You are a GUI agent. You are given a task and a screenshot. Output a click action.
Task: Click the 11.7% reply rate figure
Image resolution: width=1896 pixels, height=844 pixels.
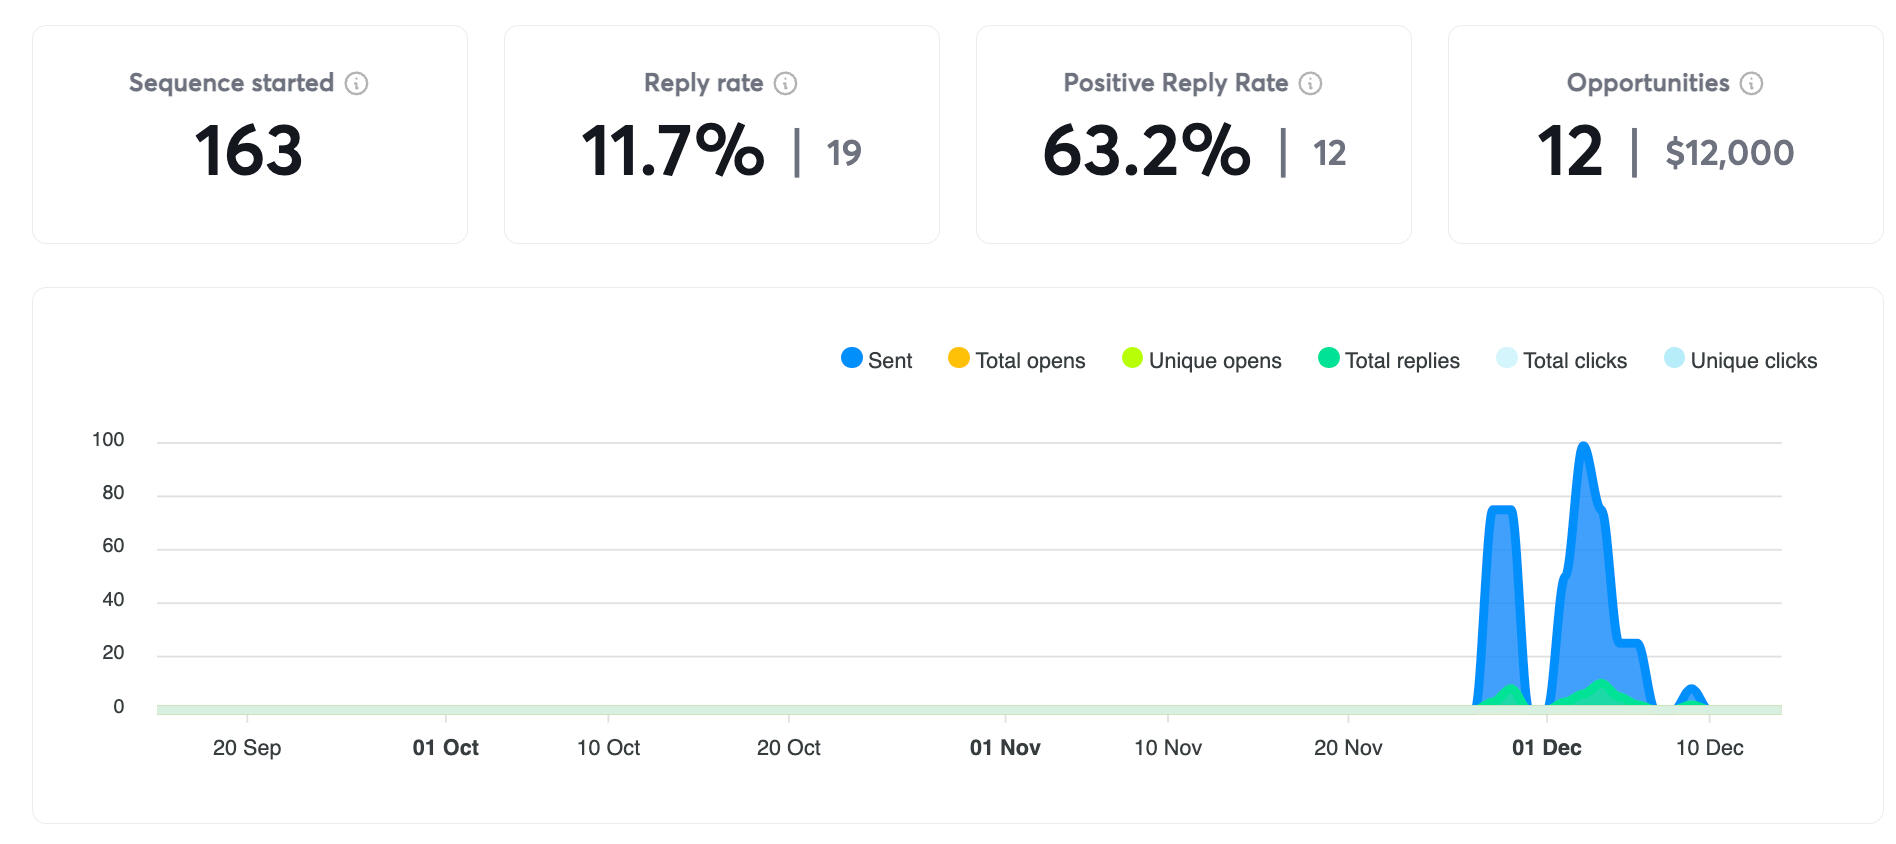[x=673, y=152]
